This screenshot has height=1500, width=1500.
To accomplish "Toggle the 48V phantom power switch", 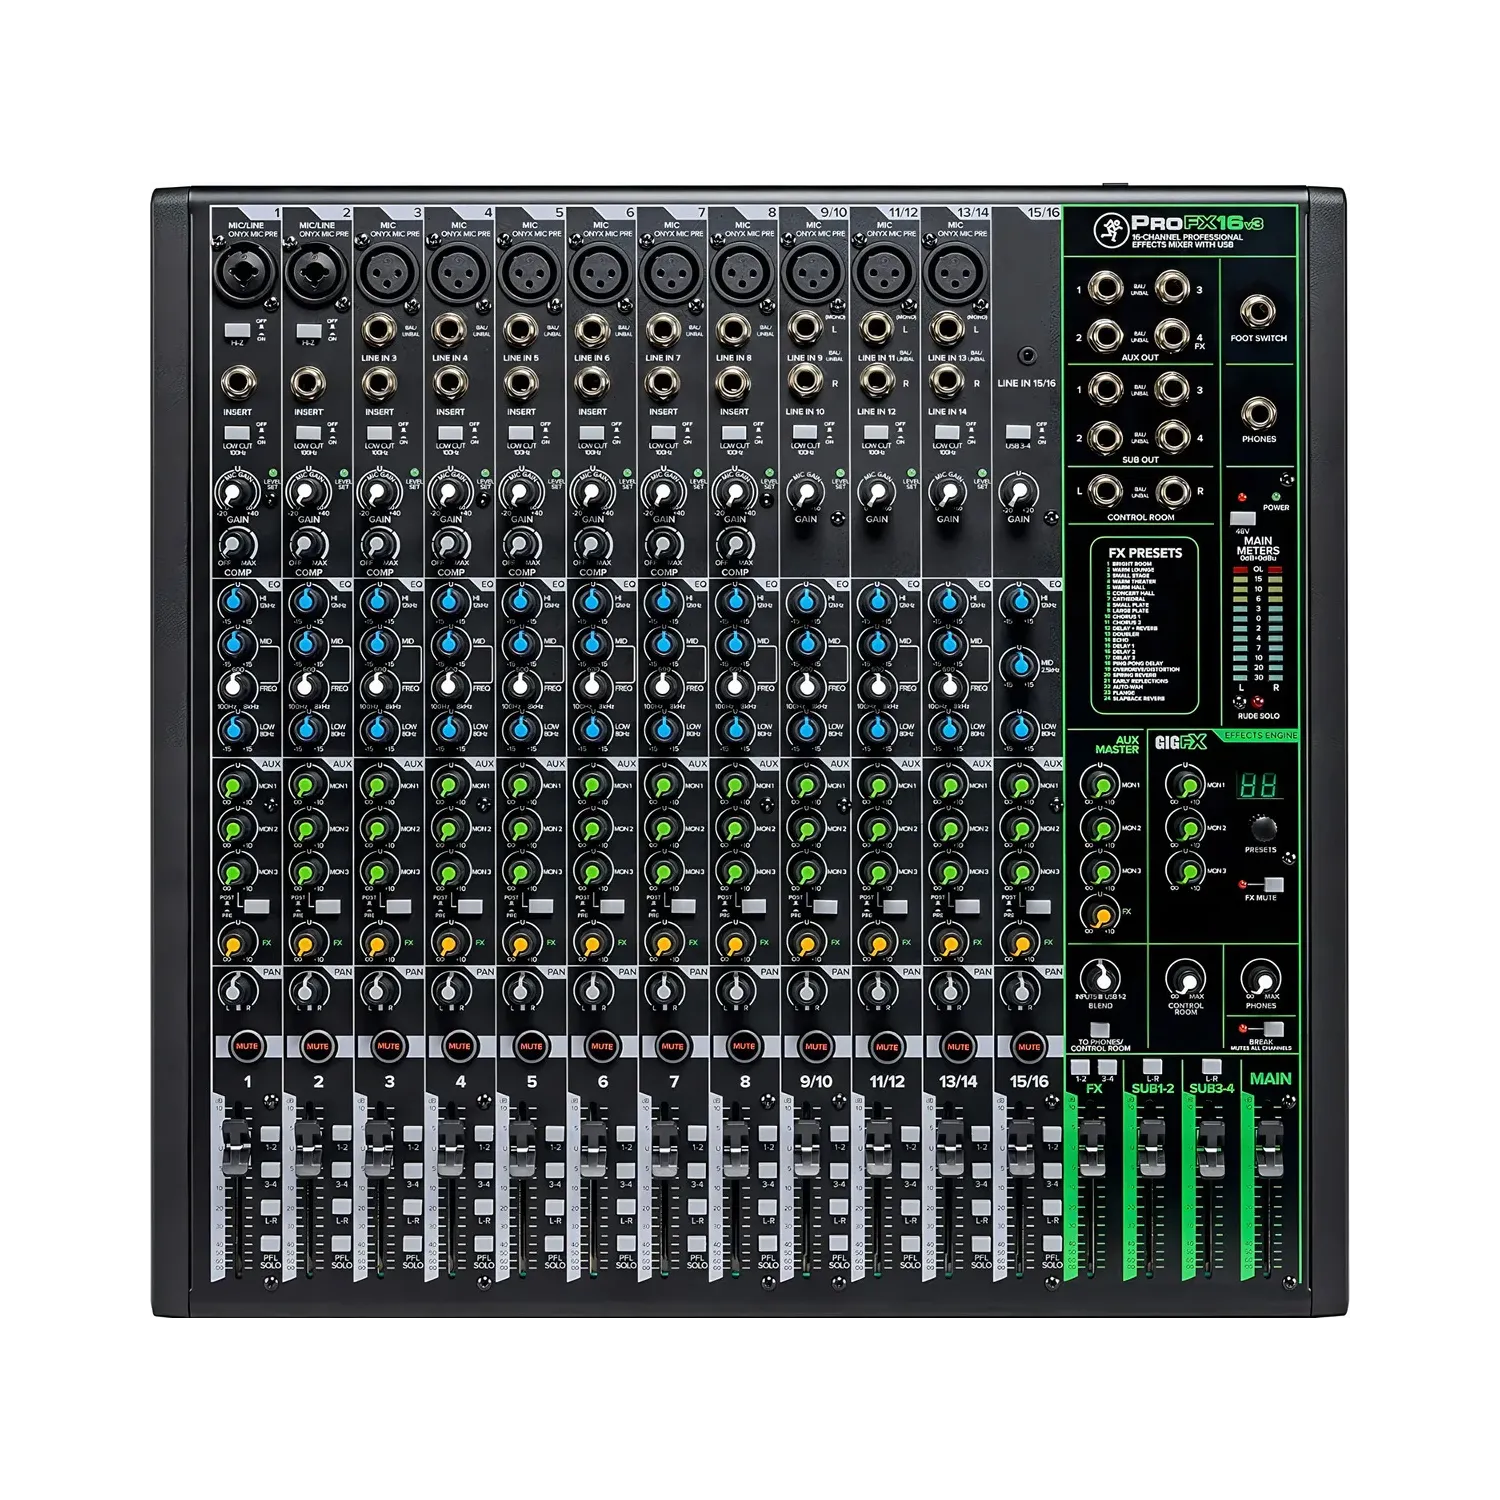I will pyautogui.click(x=1241, y=518).
